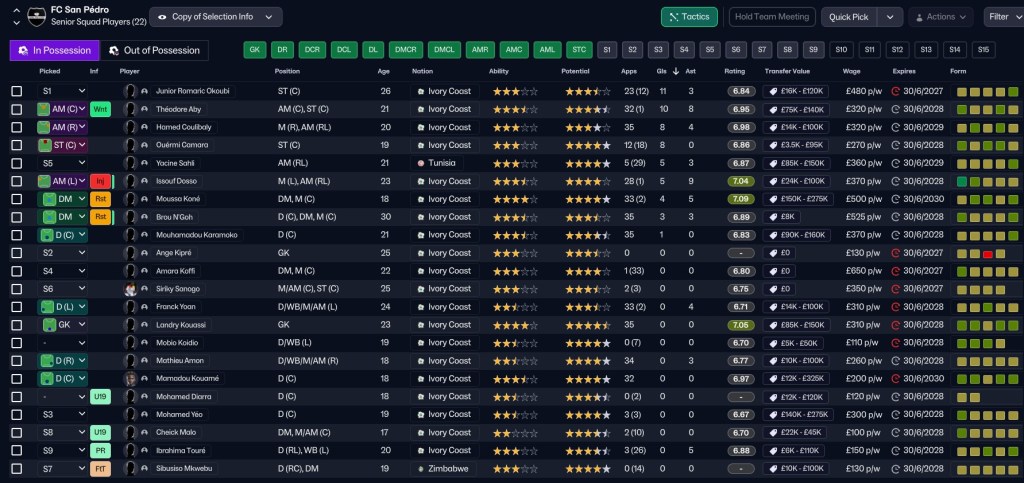The image size is (1024, 483).
Task: Tick the checkbox for Landry Kouassi's row
Action: click(x=16, y=324)
